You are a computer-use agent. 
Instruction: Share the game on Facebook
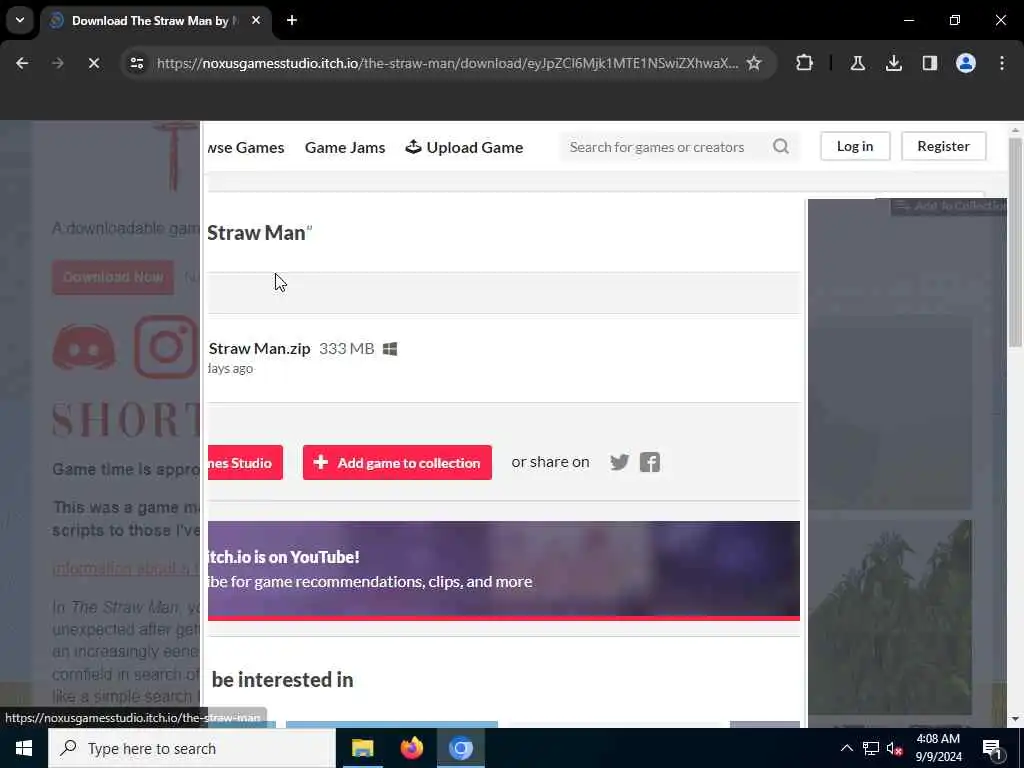(x=650, y=462)
